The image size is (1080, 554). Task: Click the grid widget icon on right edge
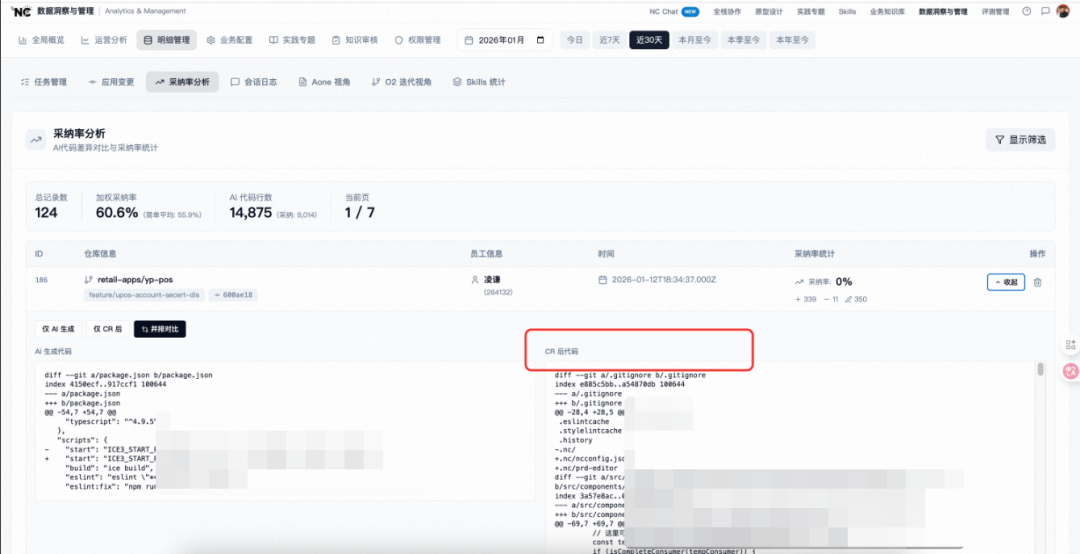[1070, 345]
